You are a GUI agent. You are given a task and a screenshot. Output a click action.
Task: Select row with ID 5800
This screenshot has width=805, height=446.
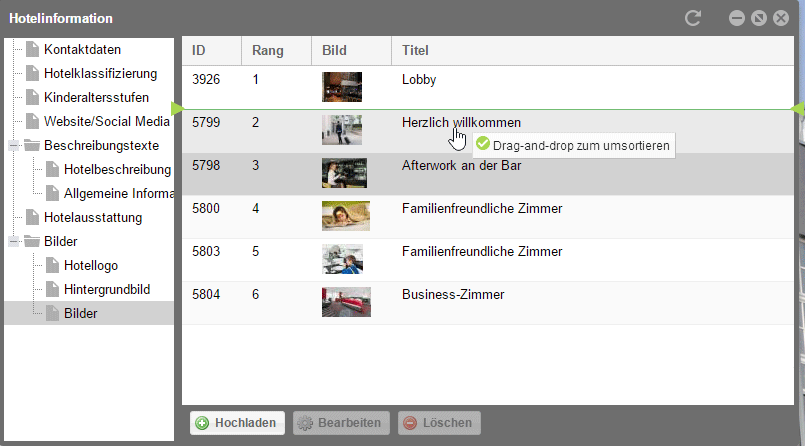488,217
